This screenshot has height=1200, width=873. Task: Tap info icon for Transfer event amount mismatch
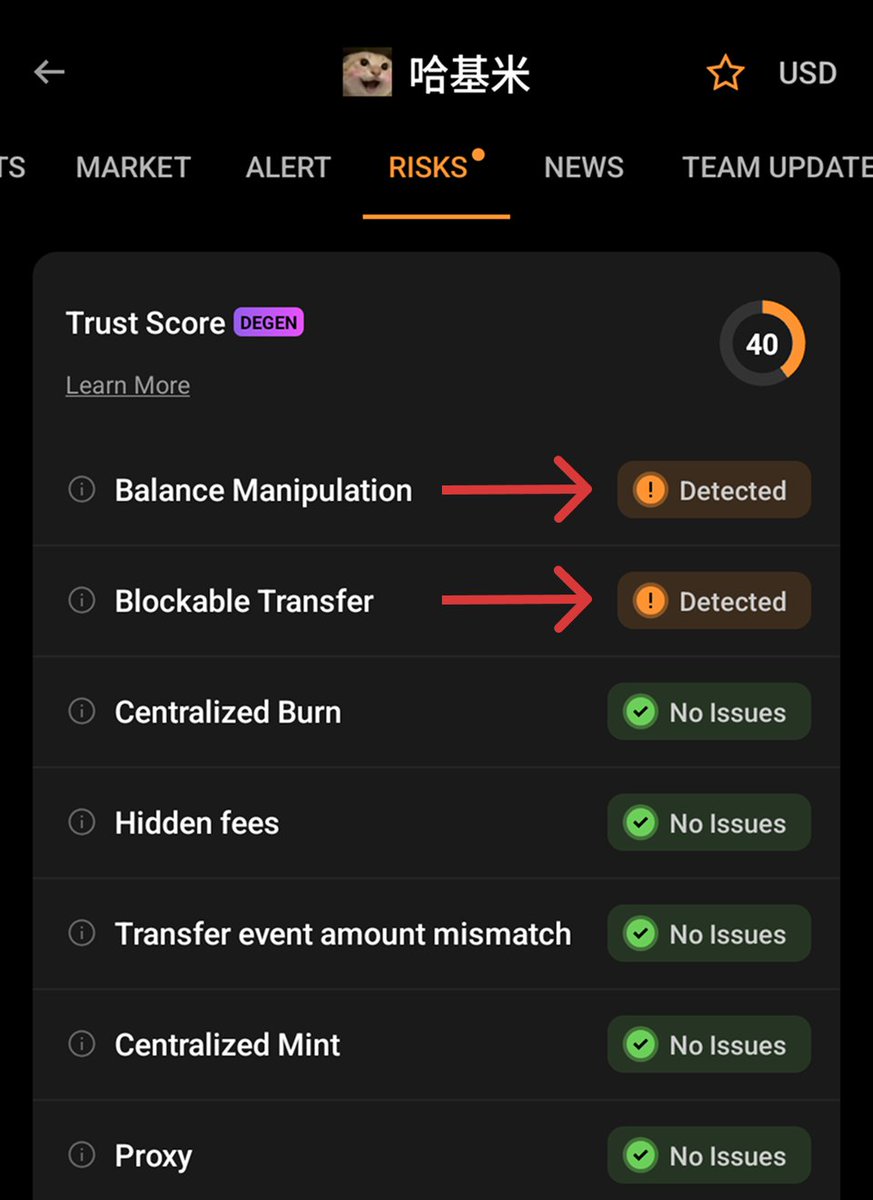click(81, 933)
